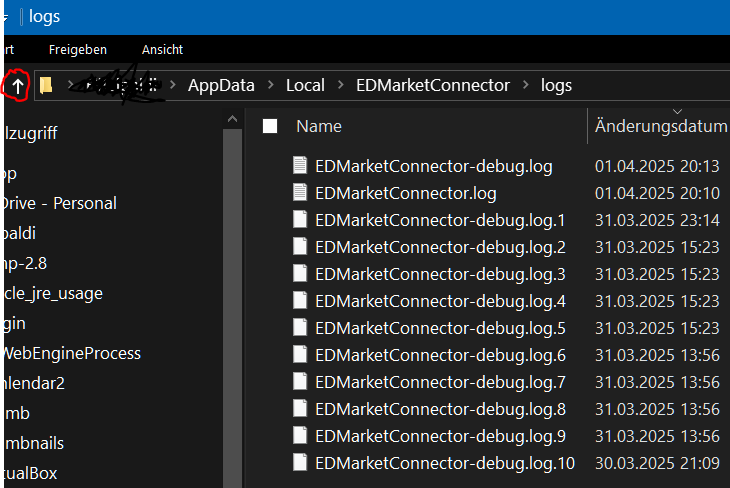Click navigation pane scroll-up arrow
Image resolution: width=730 pixels, height=488 pixels.
pos(232,119)
